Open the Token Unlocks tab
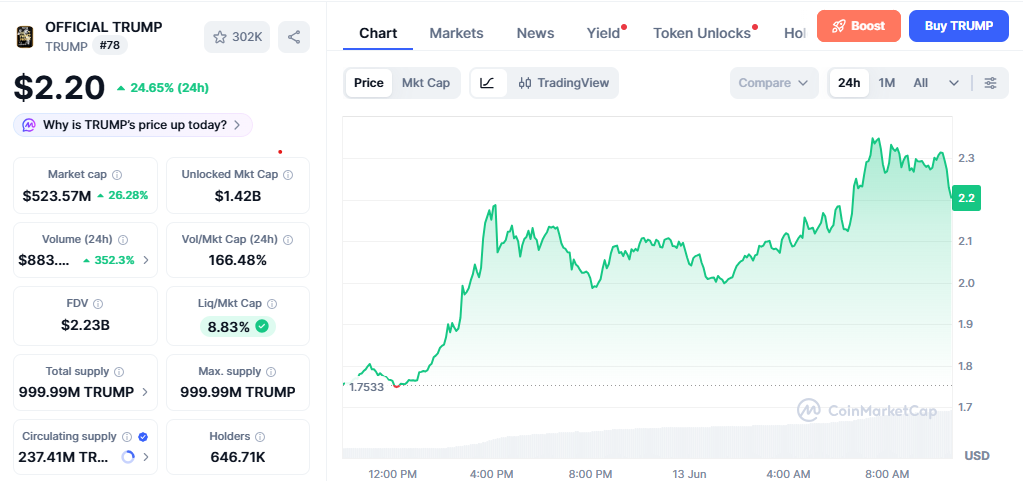The image size is (1023, 481). 702,33
